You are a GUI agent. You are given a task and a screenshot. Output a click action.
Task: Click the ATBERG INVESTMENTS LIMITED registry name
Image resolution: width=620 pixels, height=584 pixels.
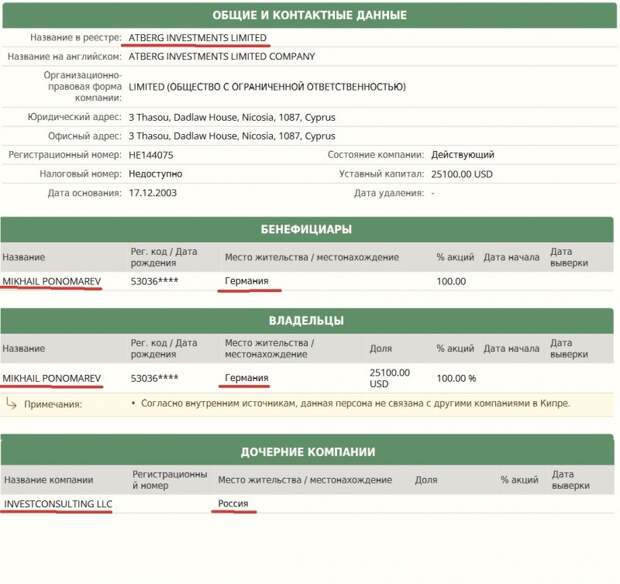click(x=197, y=38)
